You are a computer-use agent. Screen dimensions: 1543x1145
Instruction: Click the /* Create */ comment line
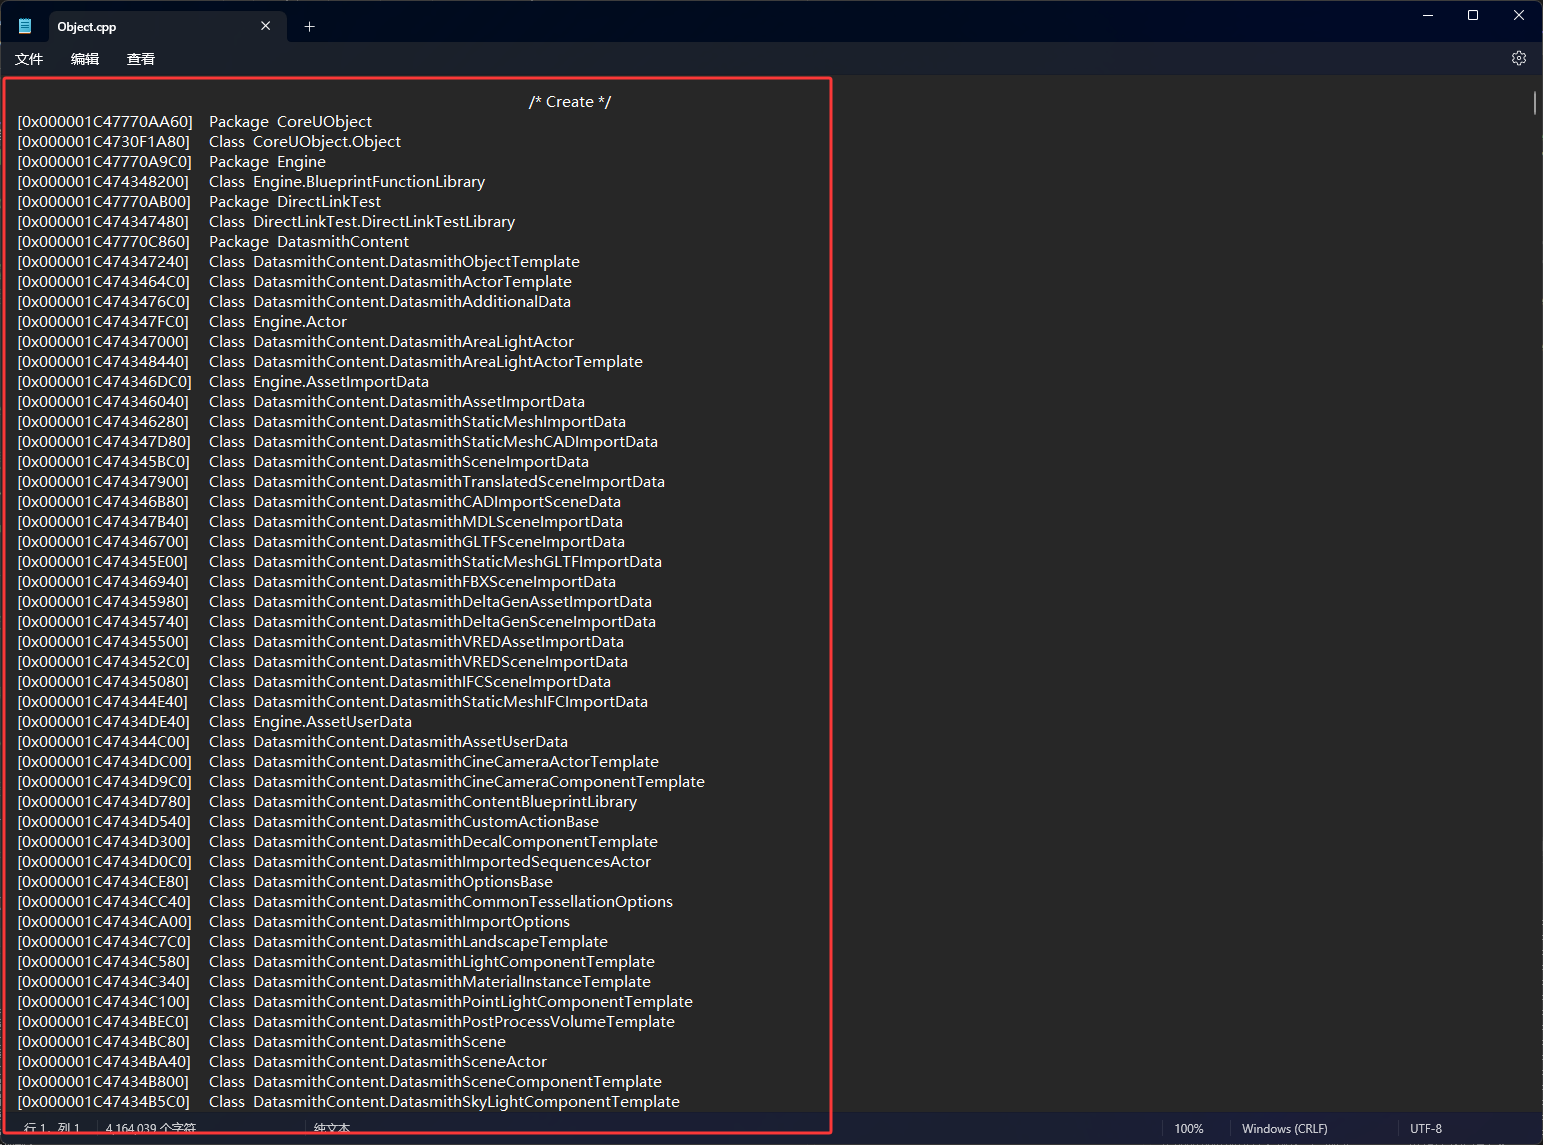click(570, 102)
